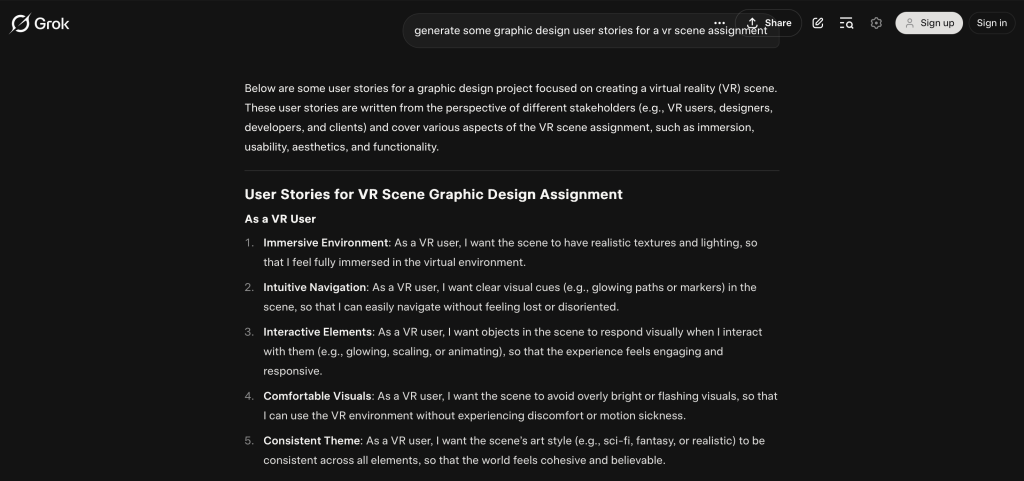Click the intro paragraph starting 'Below are some'
This screenshot has height=481, width=1024.
tap(510, 117)
